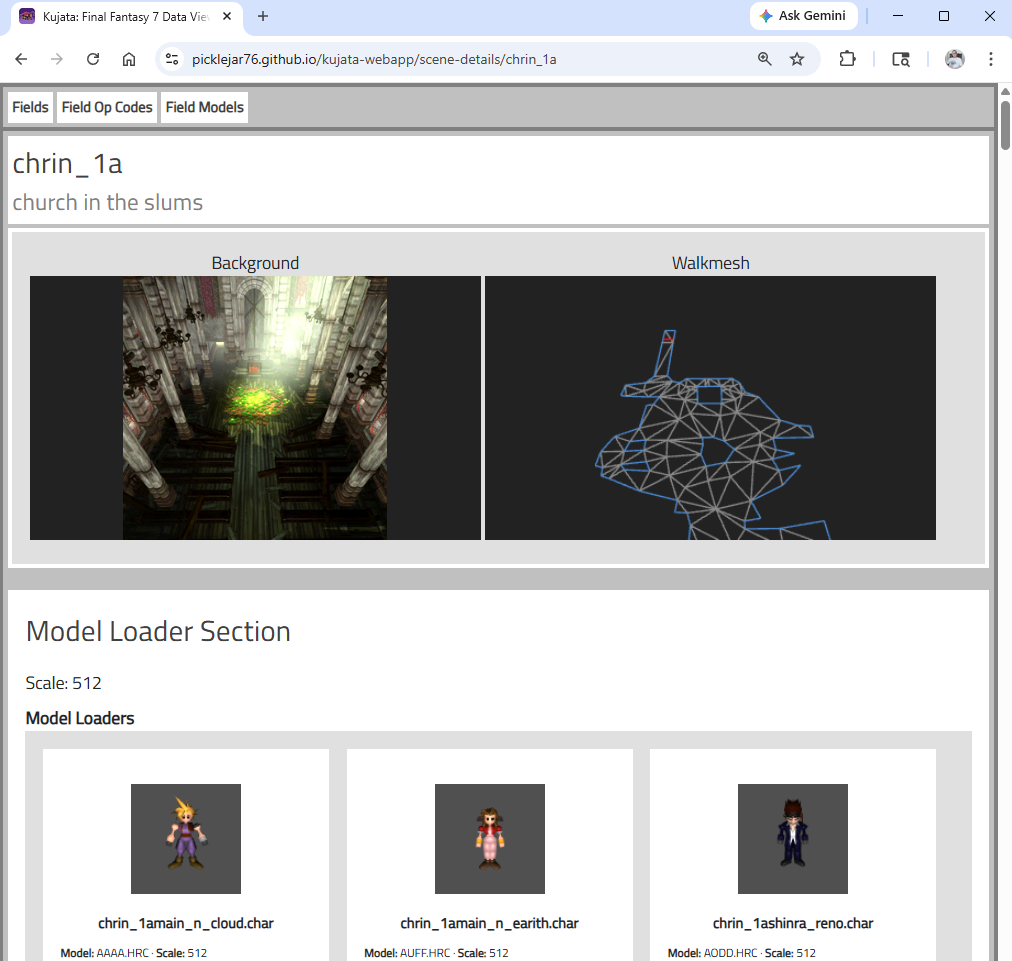Bookmark this page with the star
Image resolution: width=1012 pixels, height=961 pixels.
tap(797, 59)
